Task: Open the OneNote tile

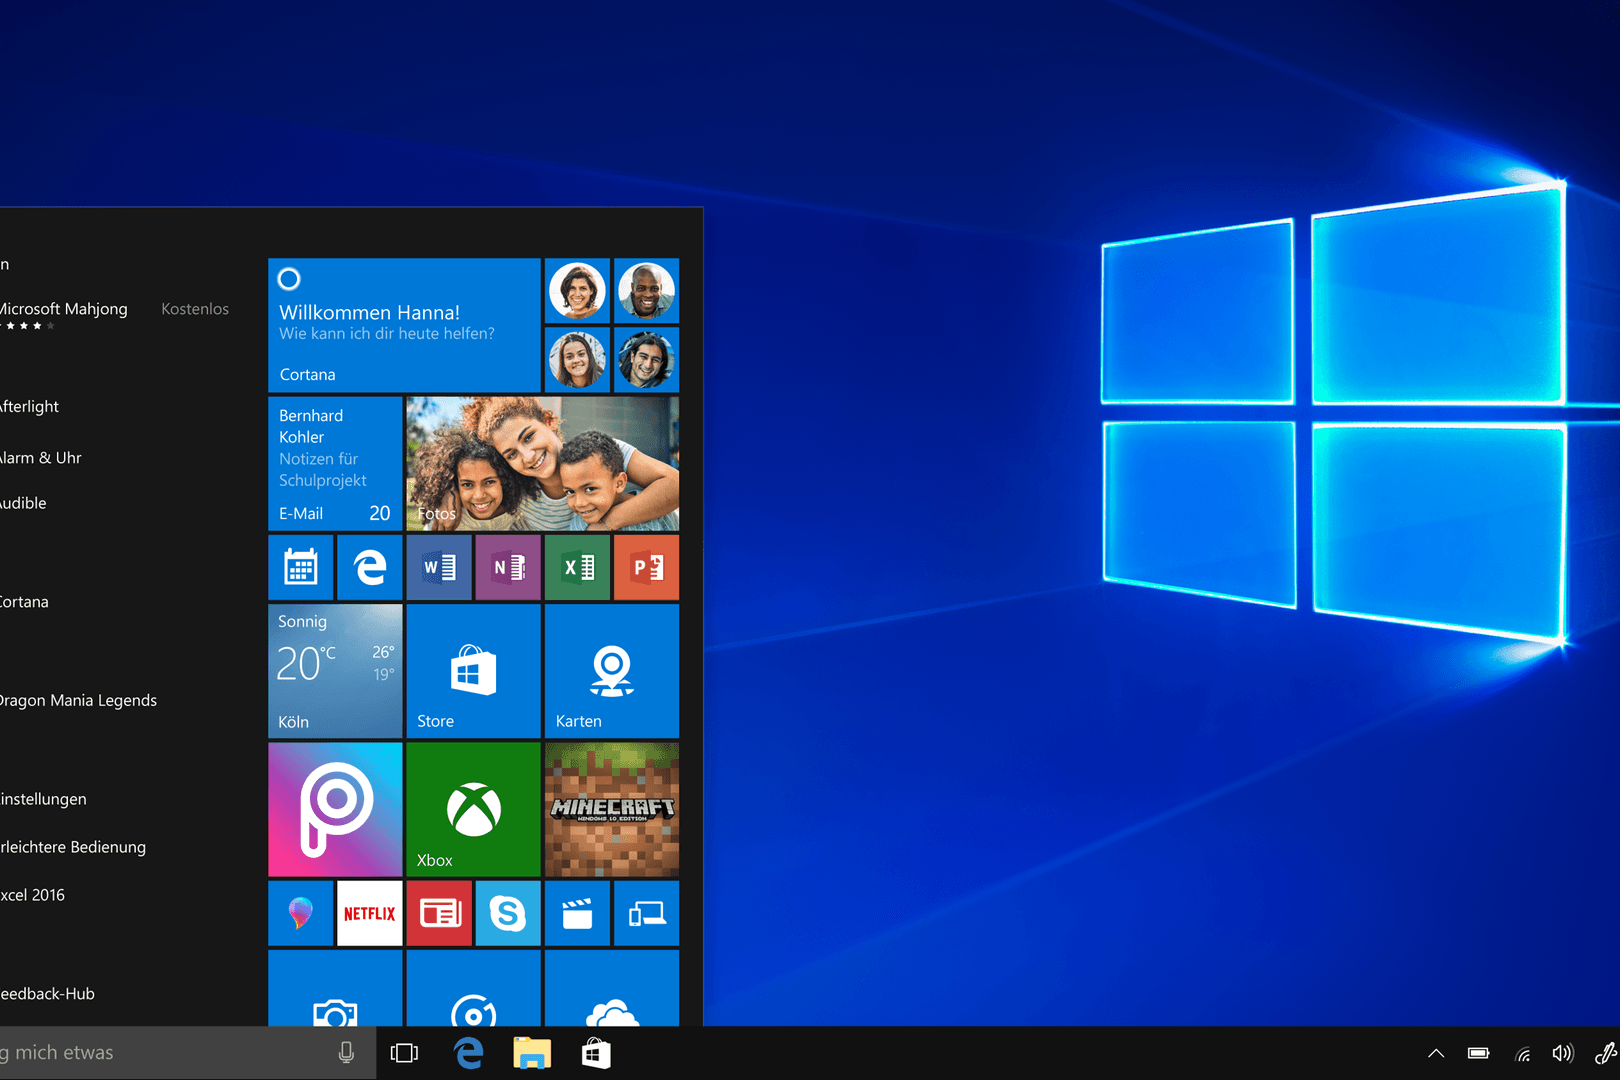Action: click(508, 567)
